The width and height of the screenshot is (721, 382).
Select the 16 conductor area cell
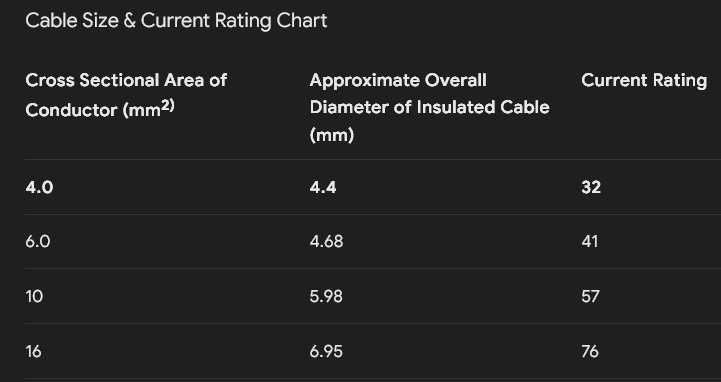[34, 352]
